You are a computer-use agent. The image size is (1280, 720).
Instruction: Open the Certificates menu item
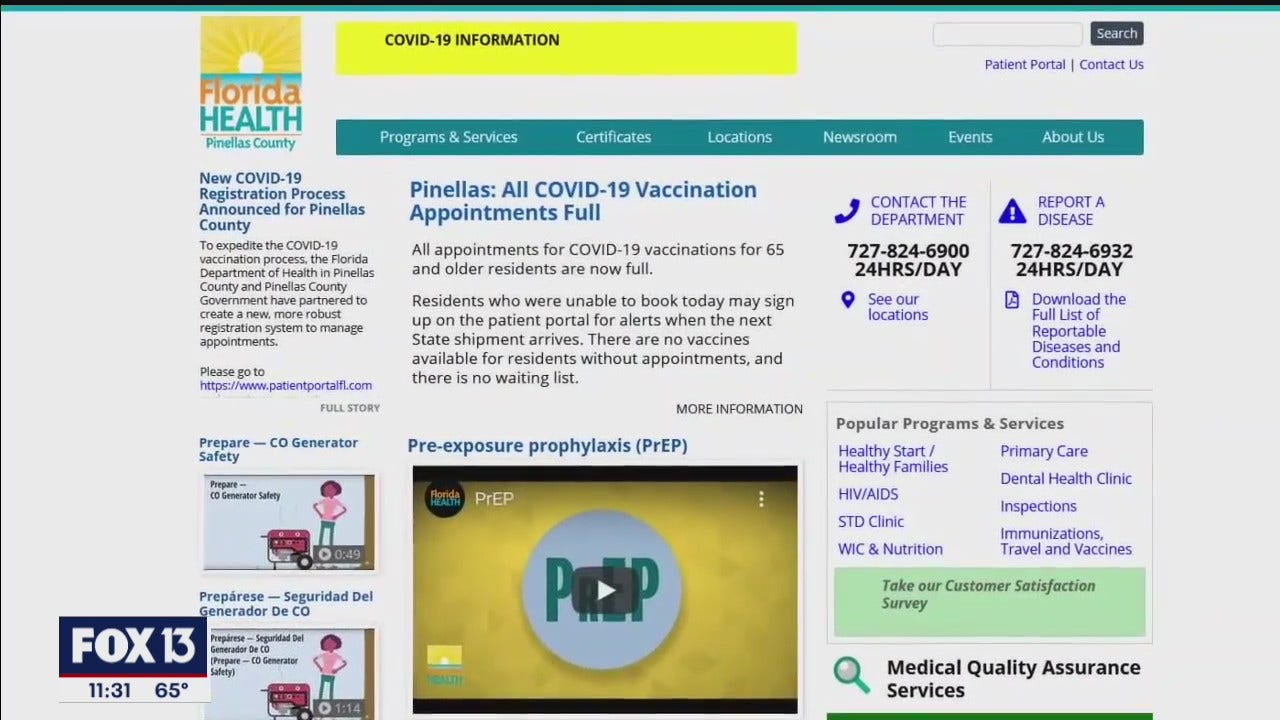pos(613,137)
